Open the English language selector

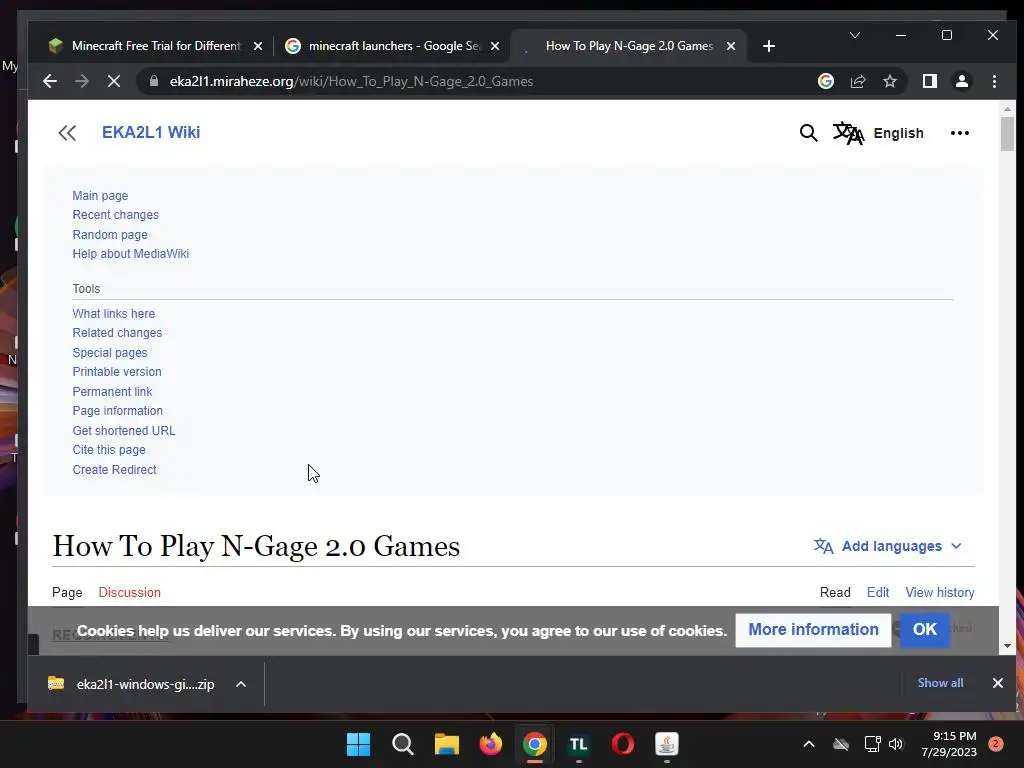coord(878,133)
